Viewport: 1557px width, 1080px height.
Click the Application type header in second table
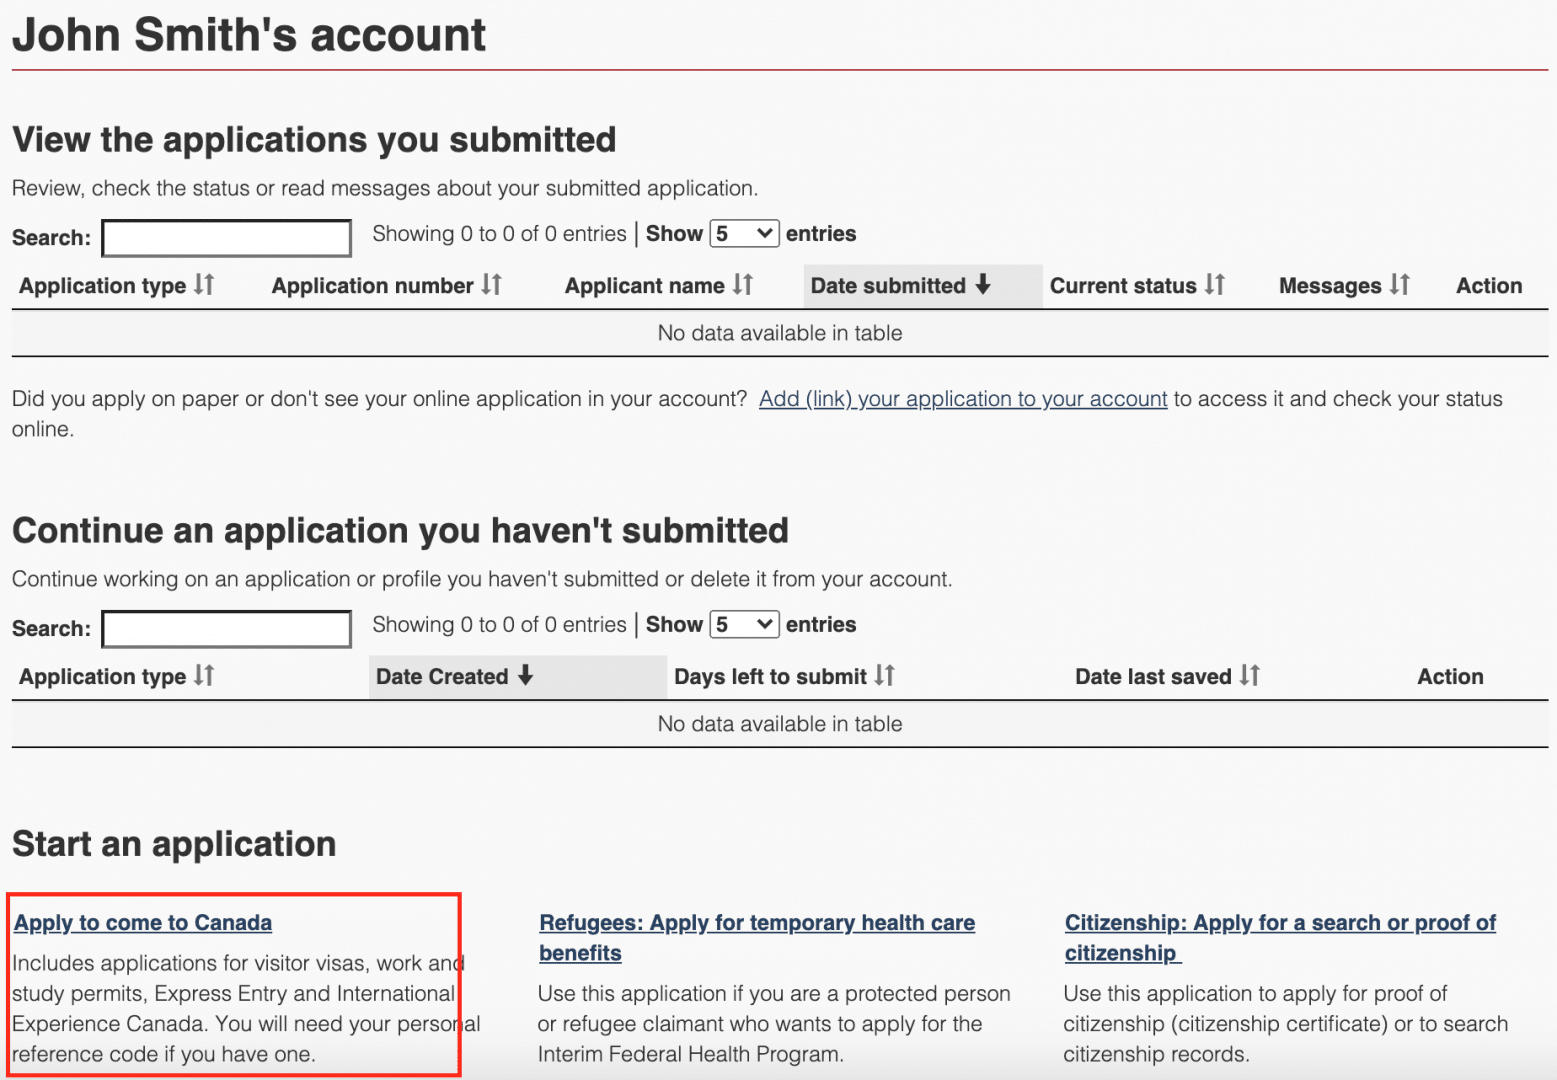(x=100, y=676)
